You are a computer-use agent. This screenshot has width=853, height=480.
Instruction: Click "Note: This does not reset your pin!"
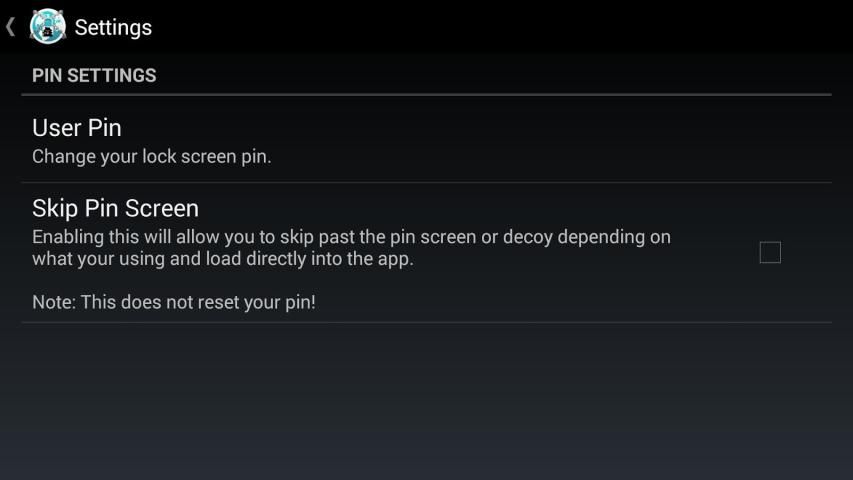[174, 302]
